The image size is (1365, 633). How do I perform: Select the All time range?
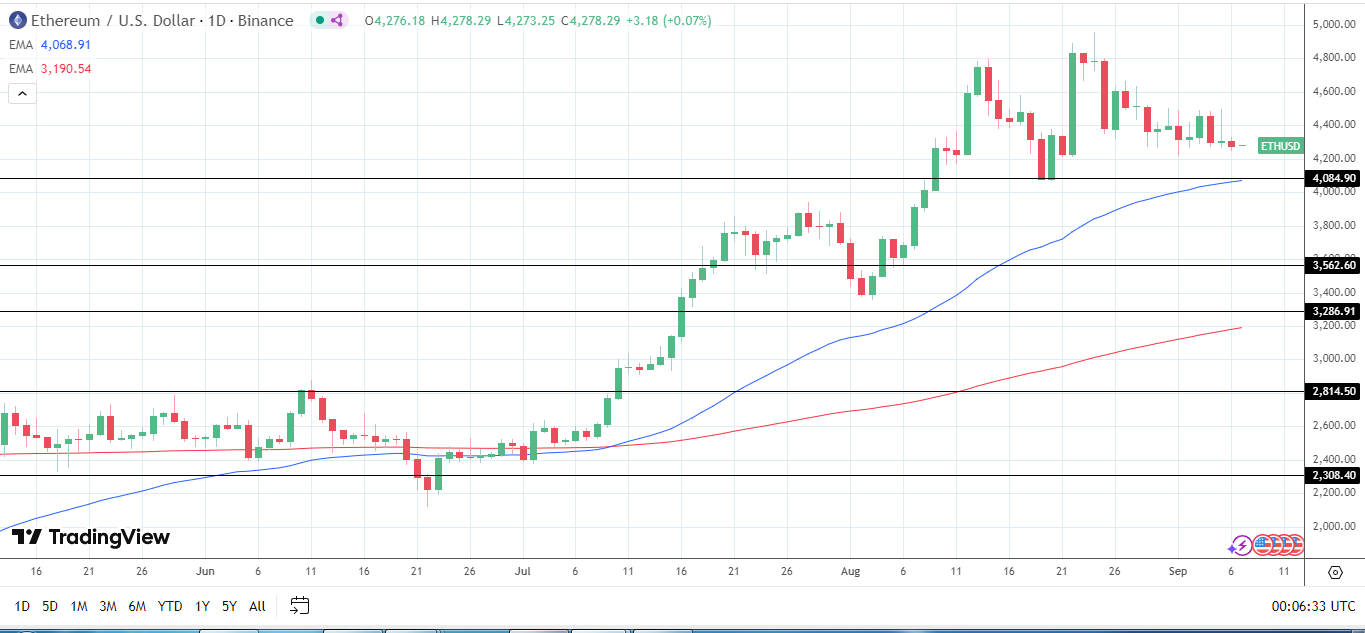[257, 606]
